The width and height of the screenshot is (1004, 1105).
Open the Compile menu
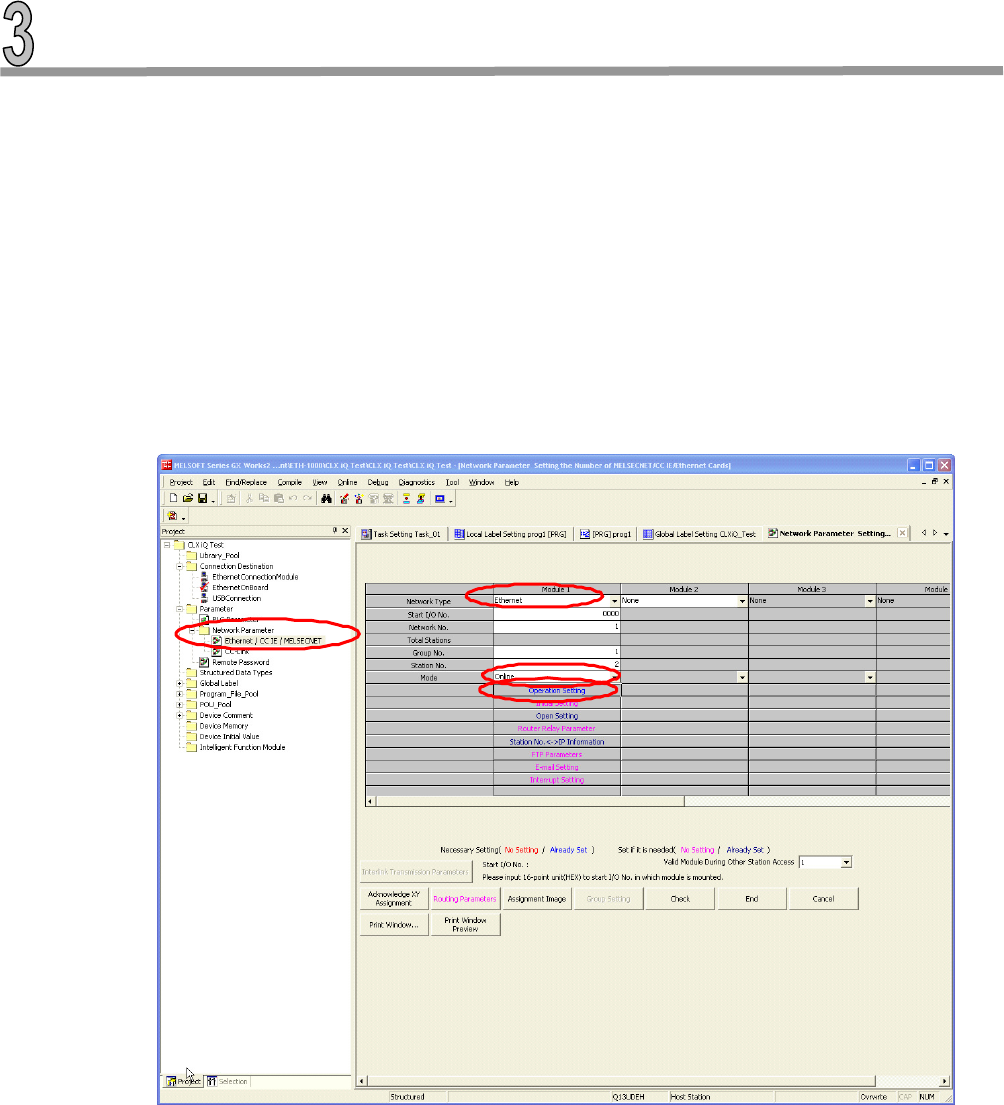(290, 483)
